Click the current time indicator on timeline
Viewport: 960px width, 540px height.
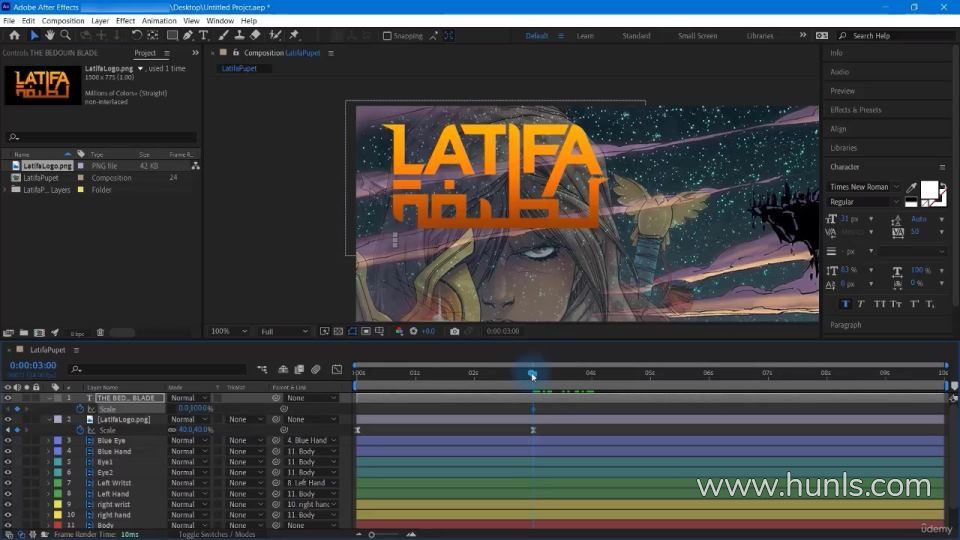click(533, 373)
